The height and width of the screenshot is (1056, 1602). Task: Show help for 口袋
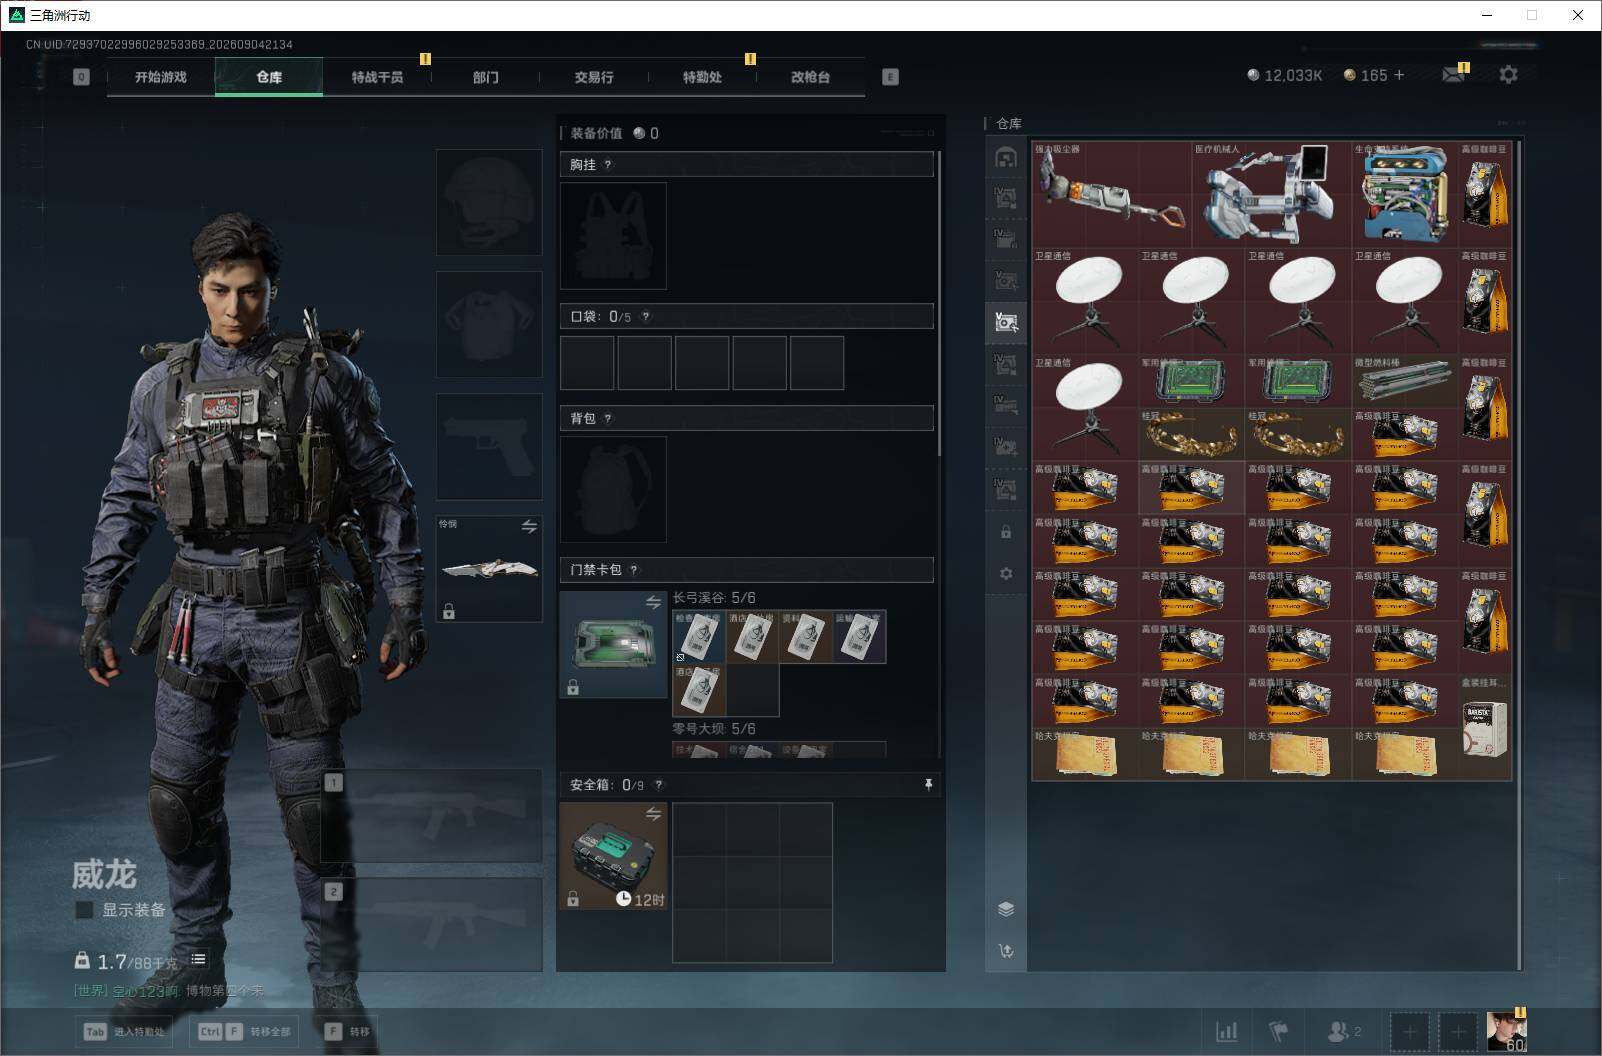[x=646, y=317]
